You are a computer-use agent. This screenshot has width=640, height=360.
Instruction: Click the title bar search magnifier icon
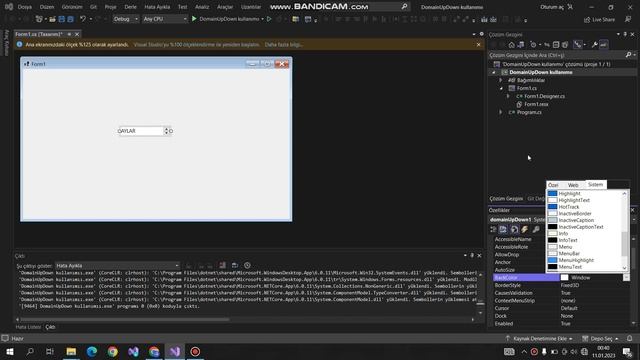(404, 7)
